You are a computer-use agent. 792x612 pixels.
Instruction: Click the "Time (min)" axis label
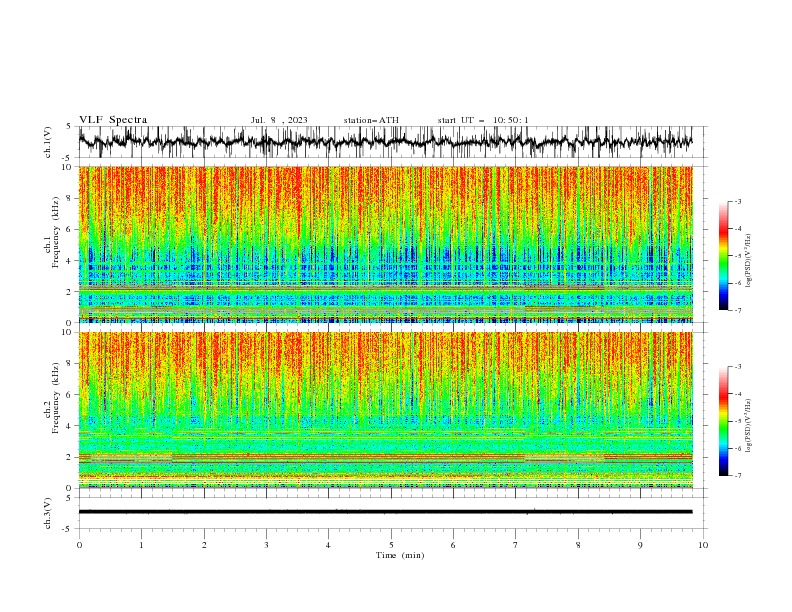tap(400, 555)
